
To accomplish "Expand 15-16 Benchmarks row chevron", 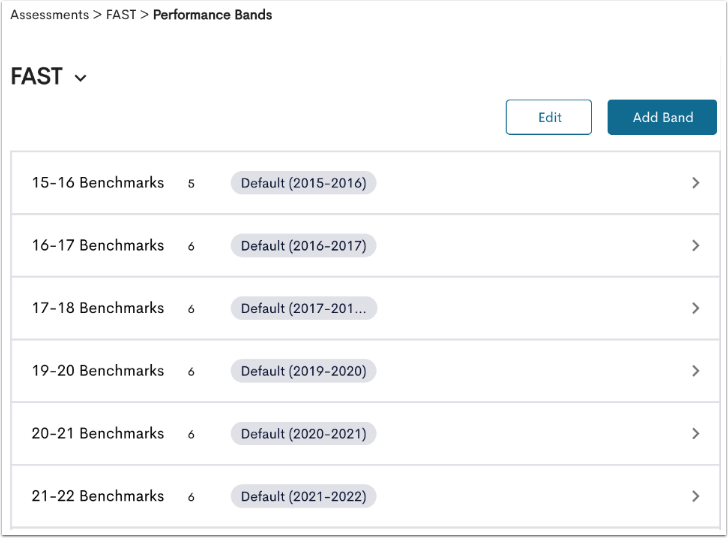I will click(x=696, y=183).
